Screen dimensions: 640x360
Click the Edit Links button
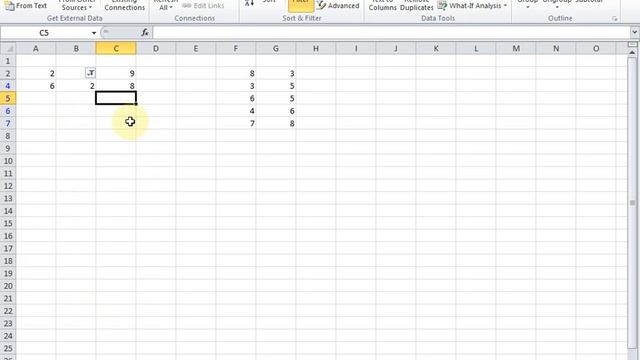click(203, 6)
